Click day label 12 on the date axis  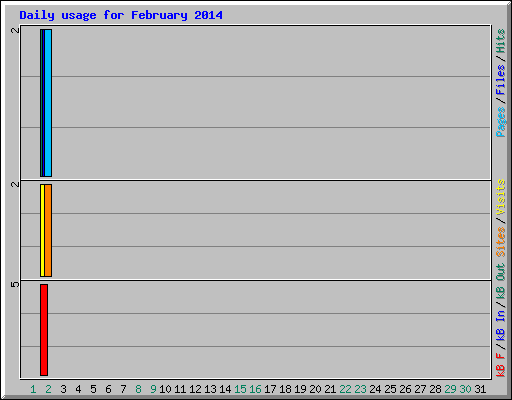pyautogui.click(x=195, y=389)
